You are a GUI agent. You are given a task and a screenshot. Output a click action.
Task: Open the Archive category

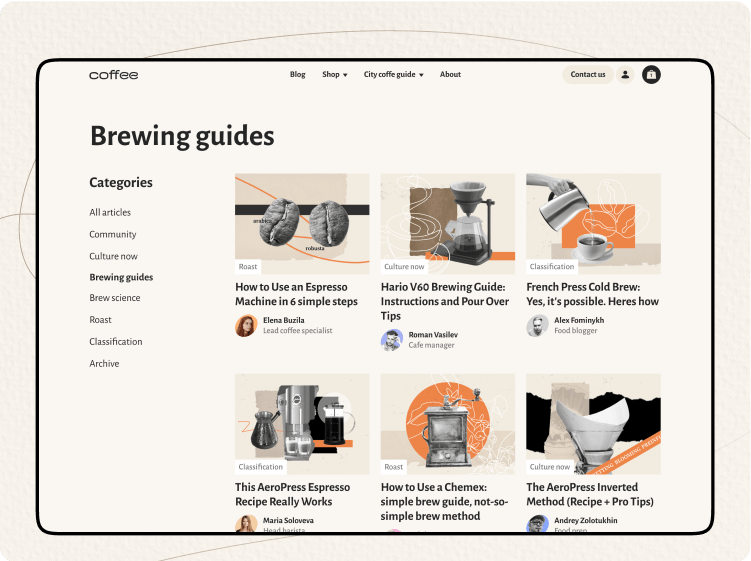104,364
